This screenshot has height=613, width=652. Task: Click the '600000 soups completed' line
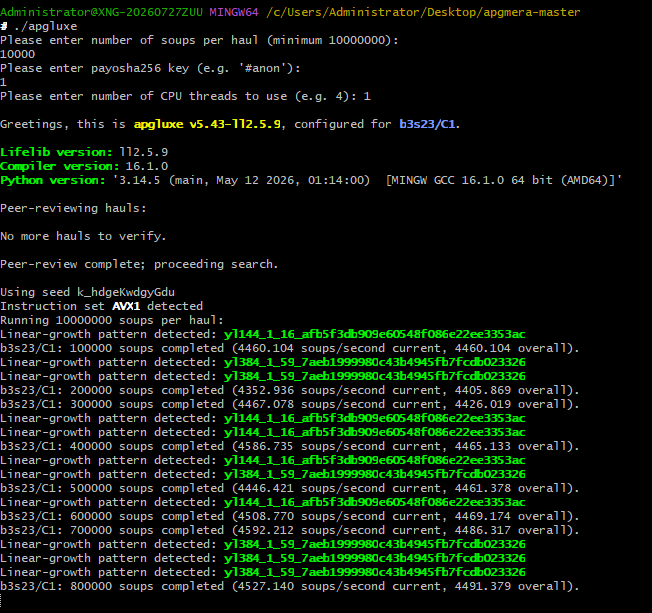289,516
